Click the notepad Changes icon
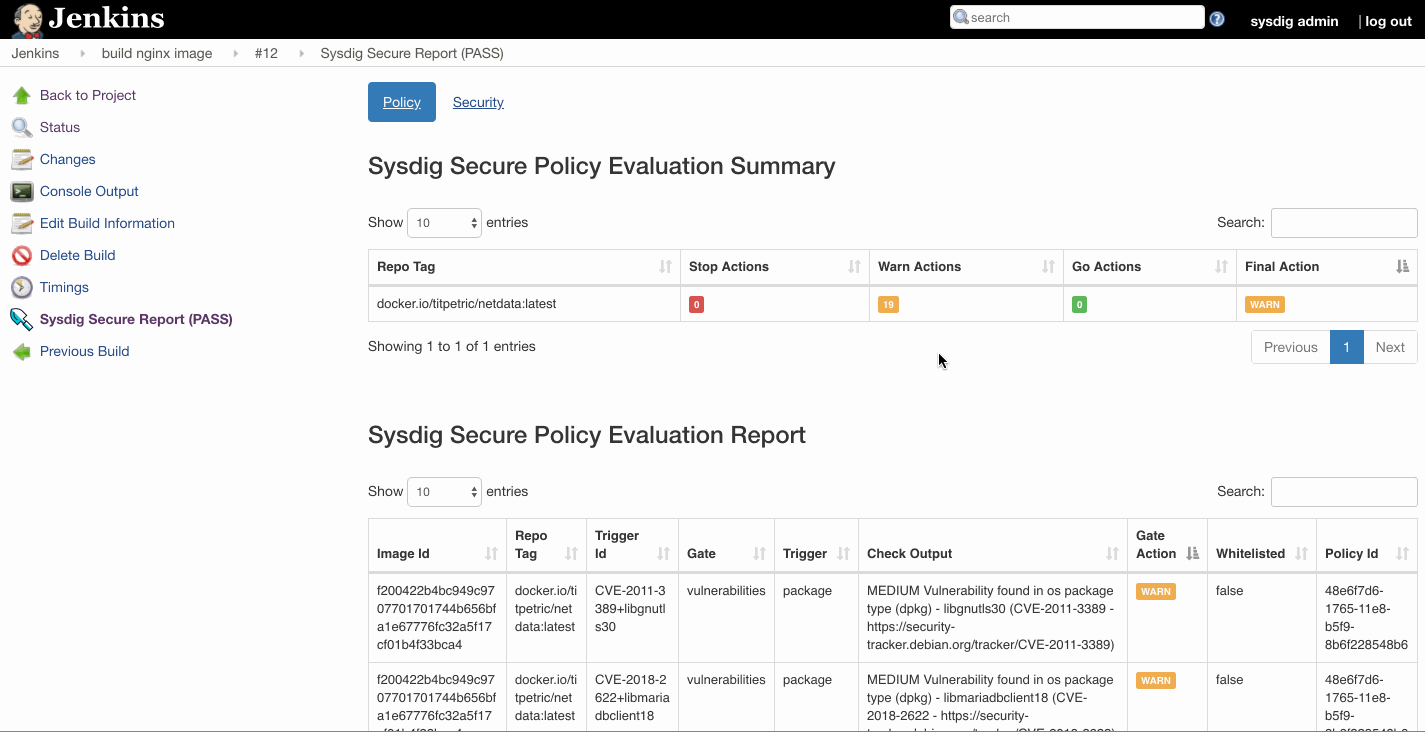Image resolution: width=1425 pixels, height=732 pixels. 22,159
